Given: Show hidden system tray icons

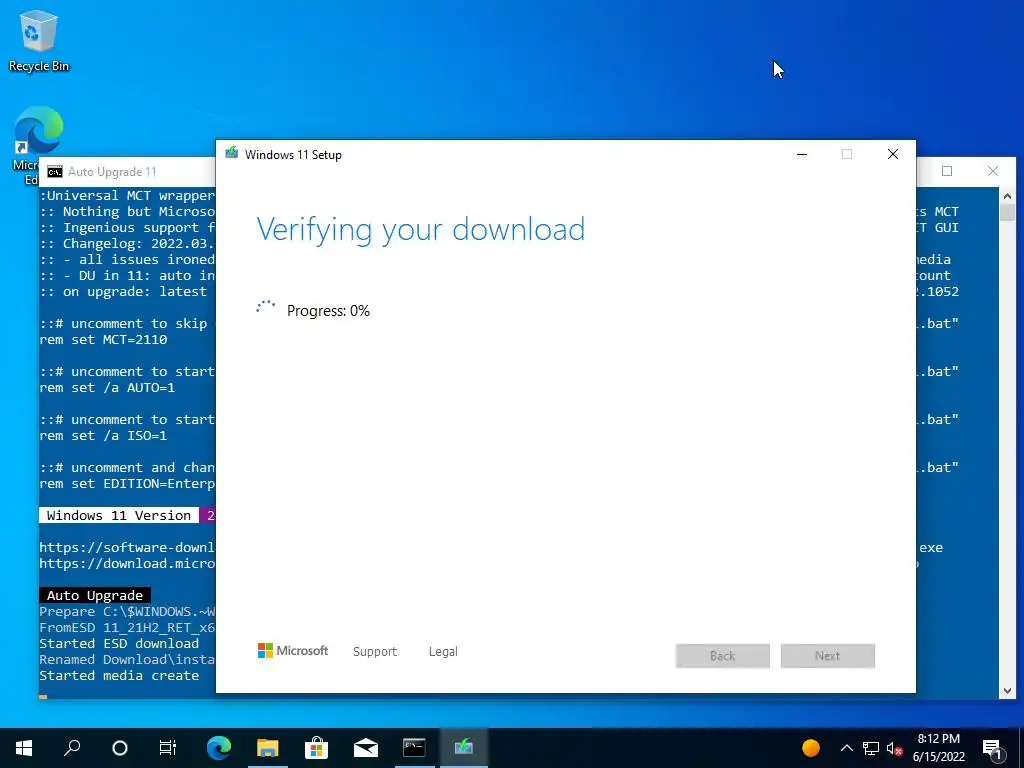Looking at the screenshot, I should tap(846, 748).
